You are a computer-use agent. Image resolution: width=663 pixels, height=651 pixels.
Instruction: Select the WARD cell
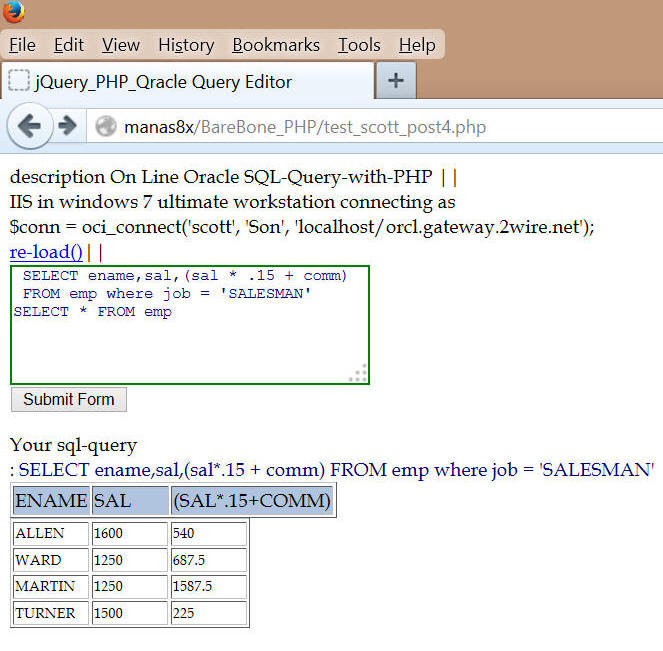[51, 560]
